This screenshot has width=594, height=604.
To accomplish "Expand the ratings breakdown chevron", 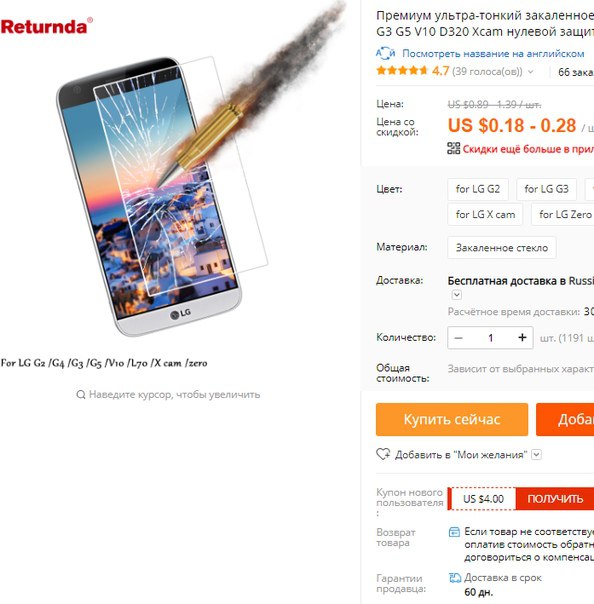I will click(531, 72).
